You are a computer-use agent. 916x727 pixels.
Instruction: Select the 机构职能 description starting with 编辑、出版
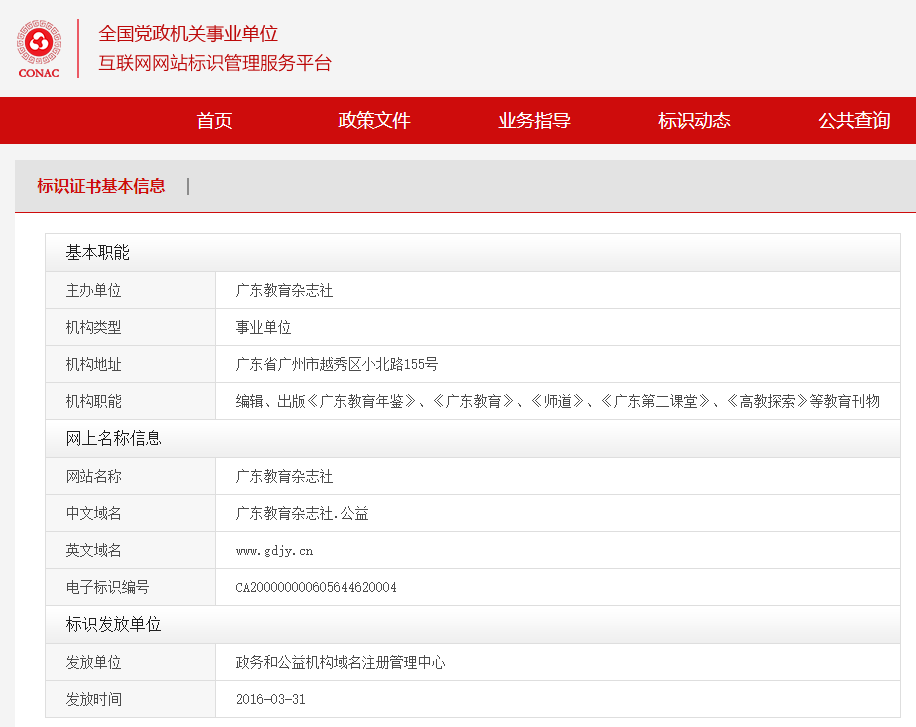(557, 401)
